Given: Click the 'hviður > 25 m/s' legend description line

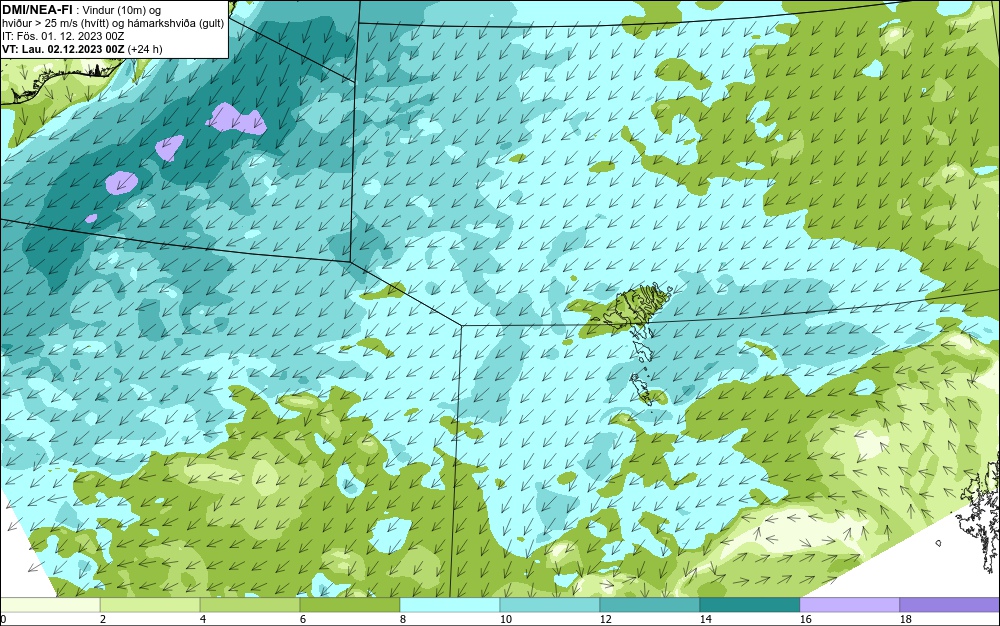Looking at the screenshot, I should point(113,23).
